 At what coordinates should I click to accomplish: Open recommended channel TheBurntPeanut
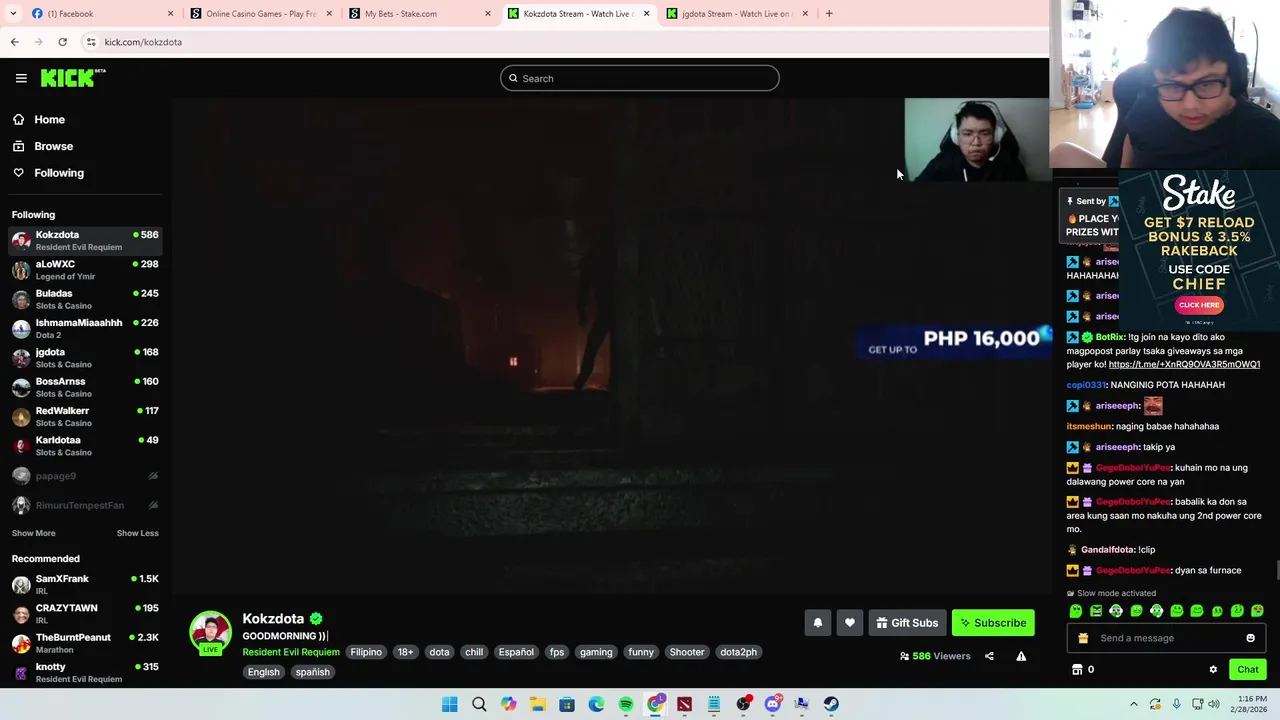tap(85, 643)
